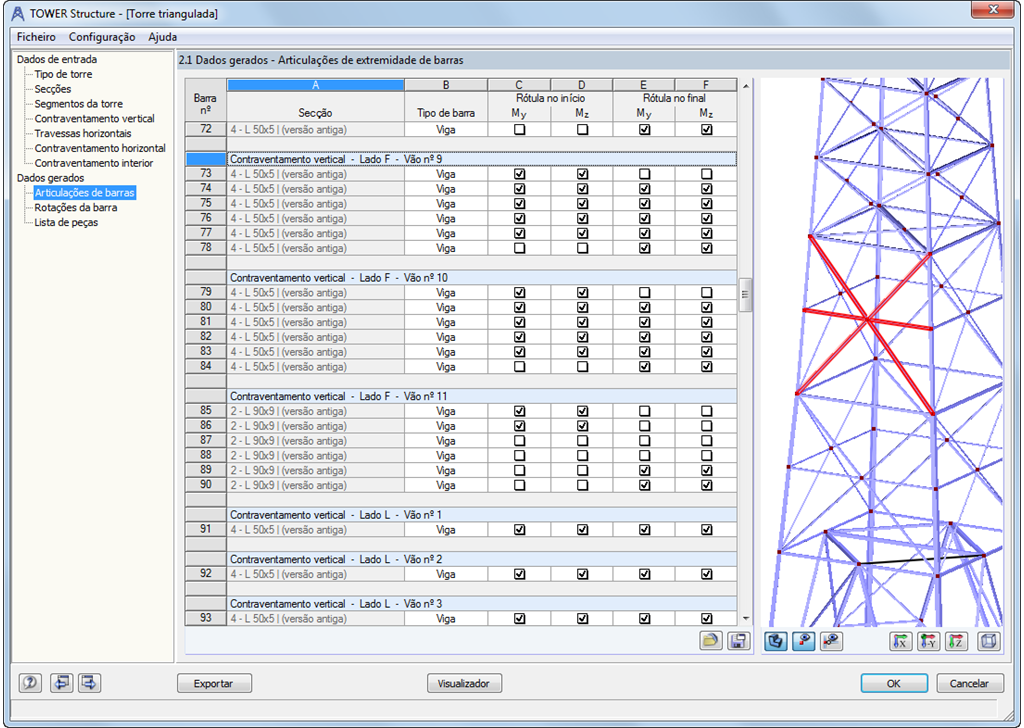
Task: Toggle start Mz hinge for bar 93
Action: coord(582,618)
